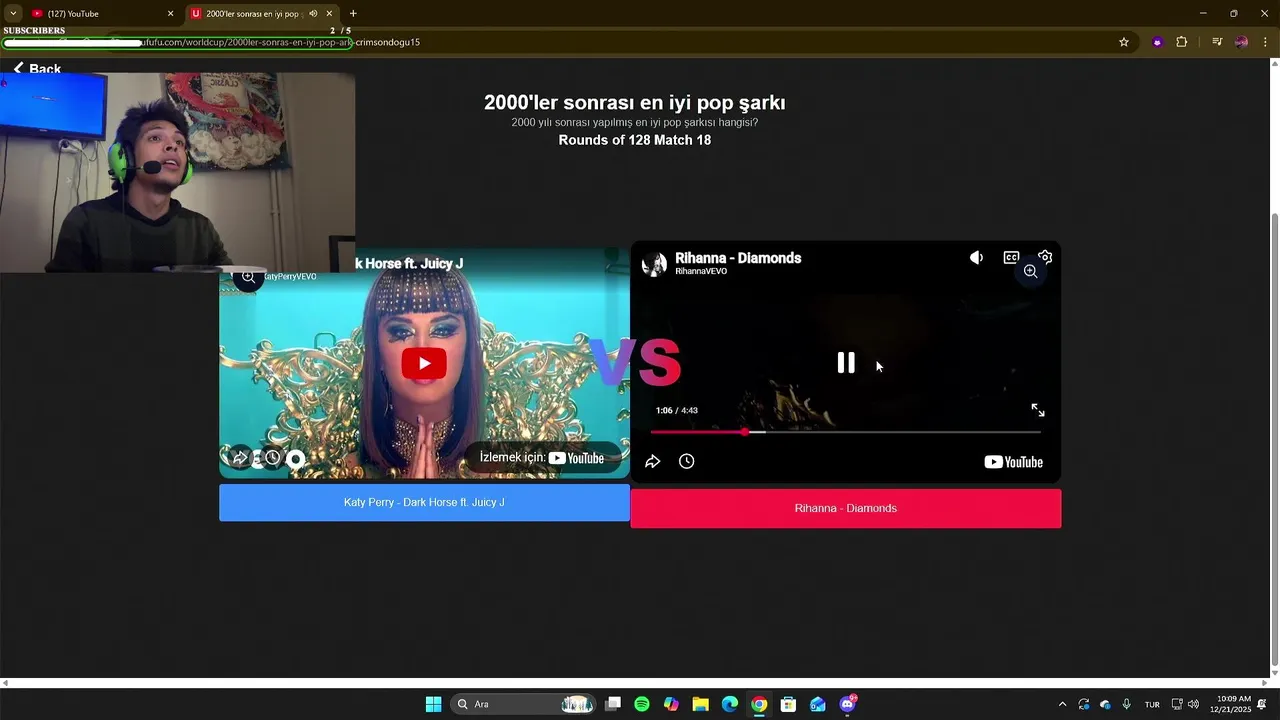The image size is (1280, 720).
Task: Vote for Rihanna - Diamonds red button
Action: (846, 508)
